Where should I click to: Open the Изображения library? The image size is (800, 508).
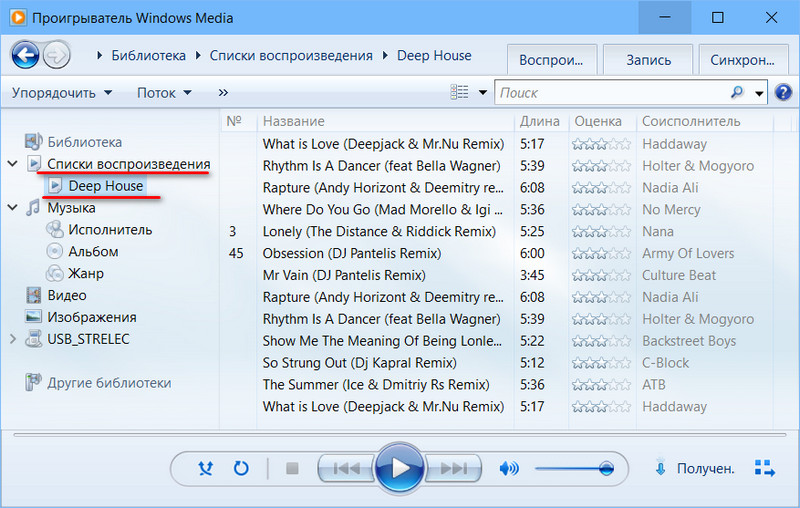pyautogui.click(x=92, y=317)
